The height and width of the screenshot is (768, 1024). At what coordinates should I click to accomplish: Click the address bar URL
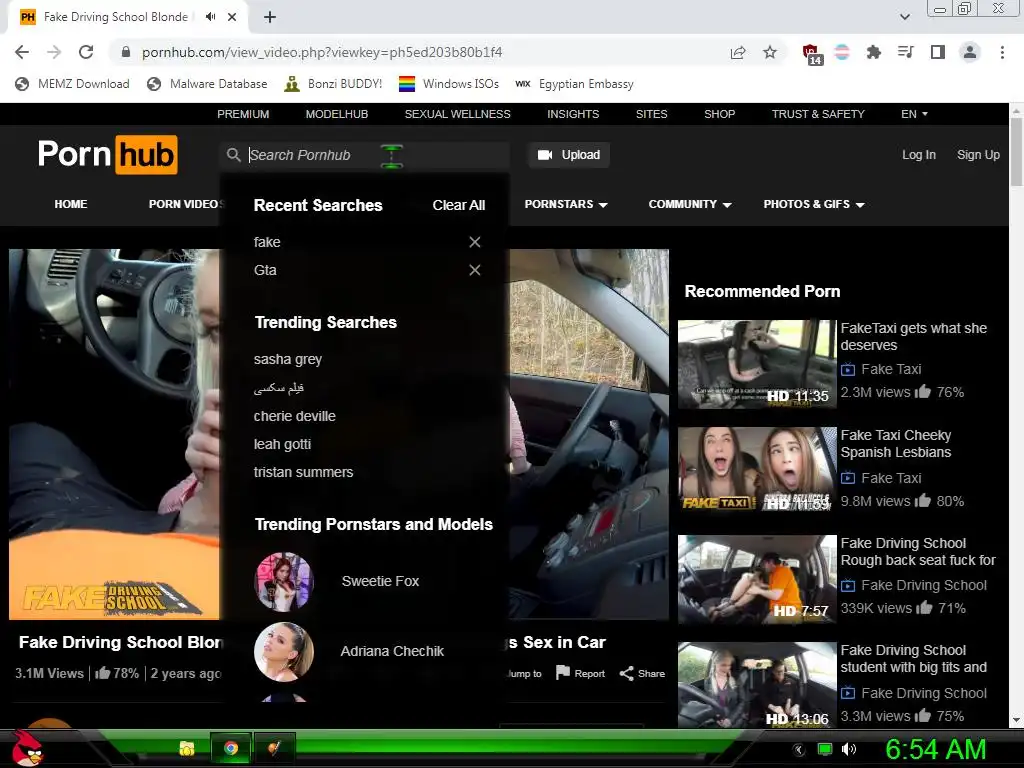click(x=322, y=52)
